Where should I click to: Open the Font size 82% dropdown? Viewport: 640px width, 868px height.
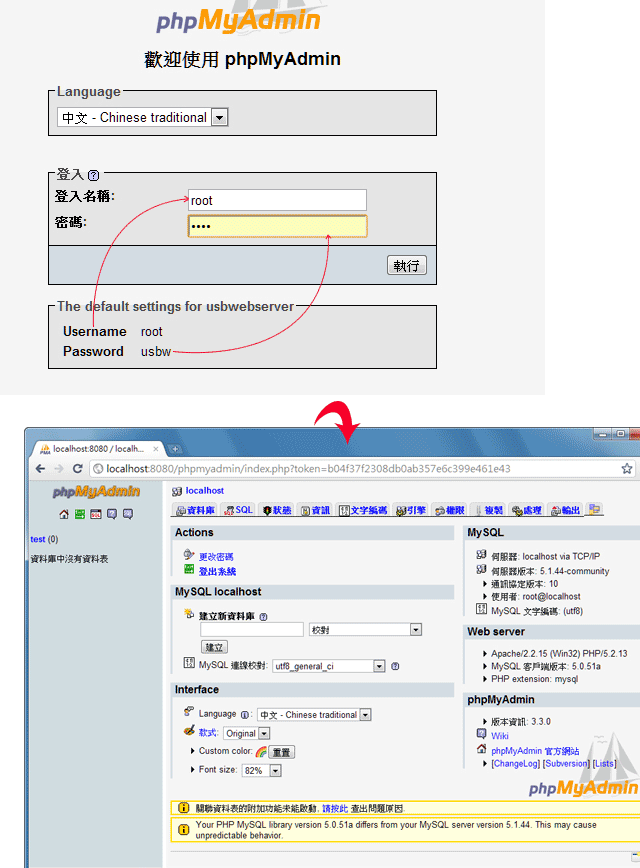(262, 771)
